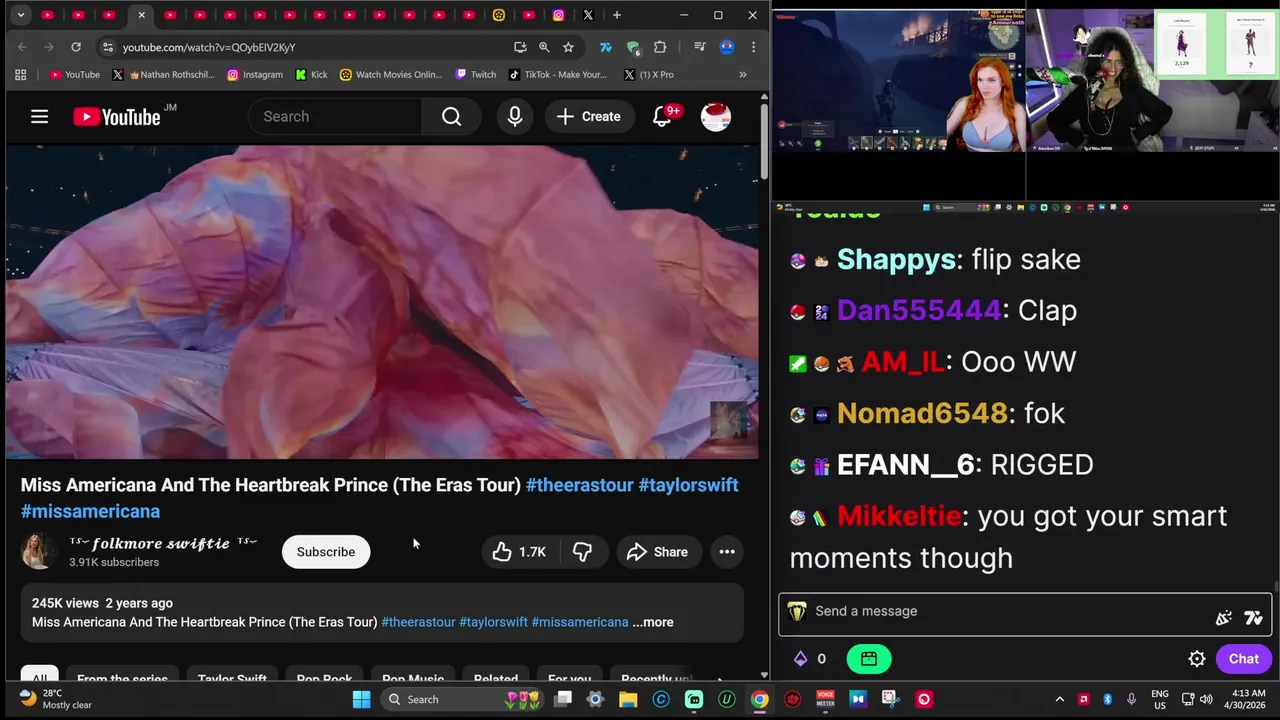Open the YouTube bookmark in bookmarks bar
Viewport: 1280px width, 720px height.
[x=74, y=75]
